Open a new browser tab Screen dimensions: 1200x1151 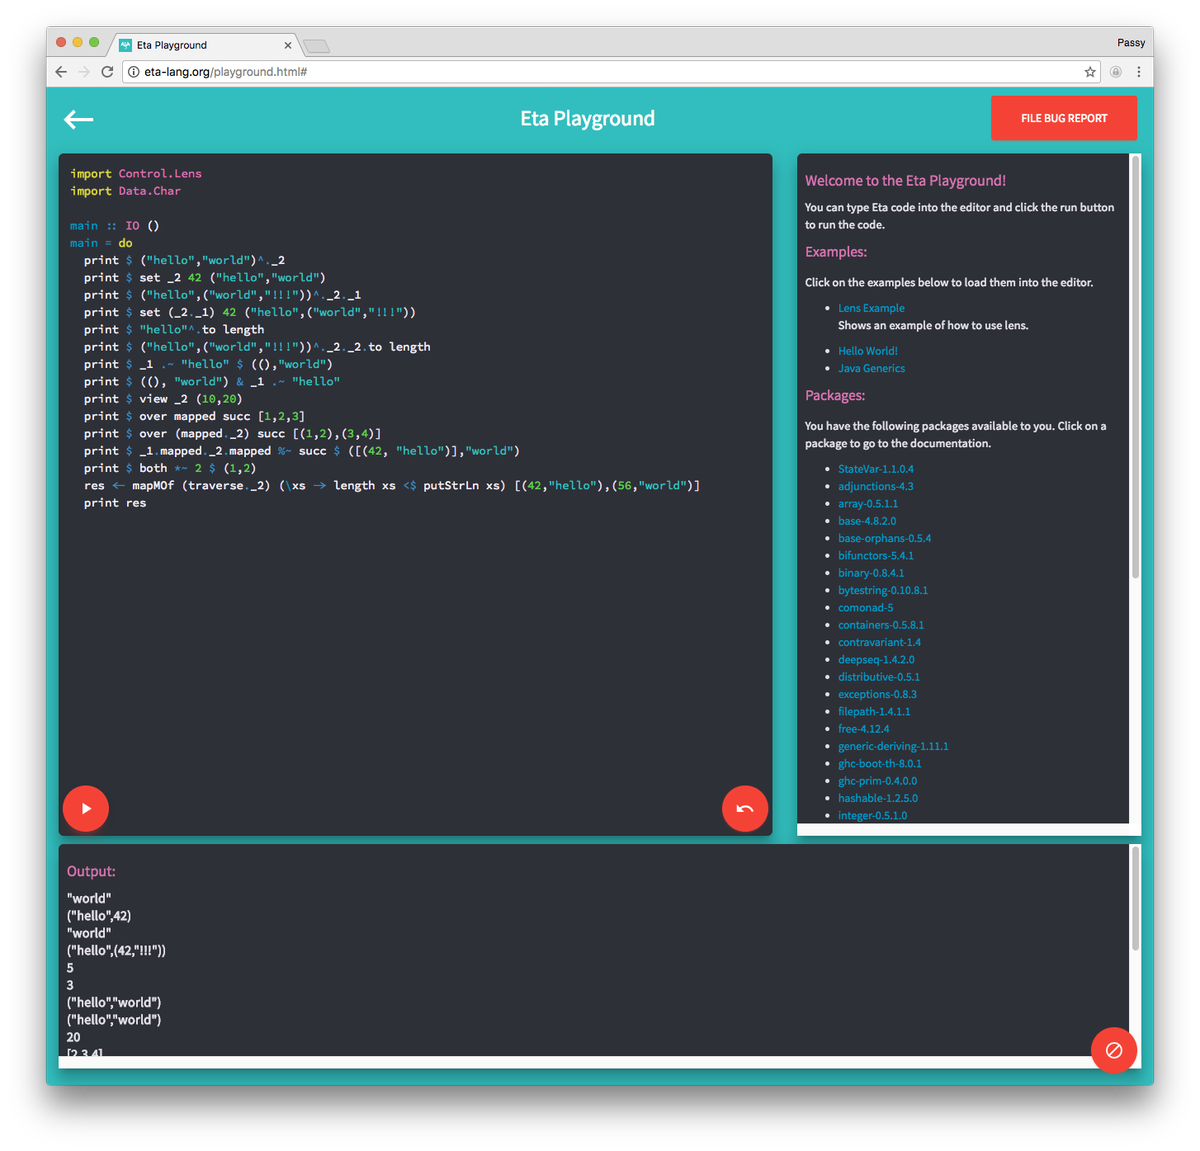(316, 46)
